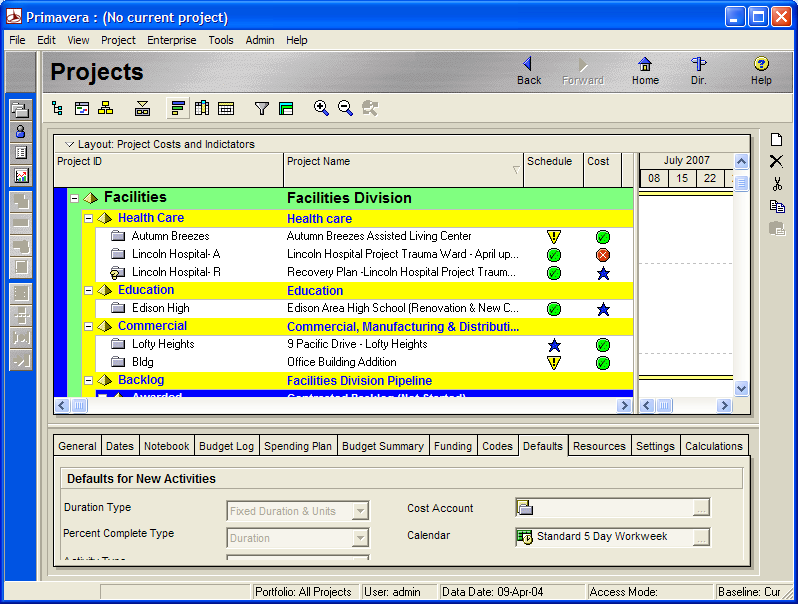Click the Gantt pane scroll up arrow
798x604 pixels.
742,161
